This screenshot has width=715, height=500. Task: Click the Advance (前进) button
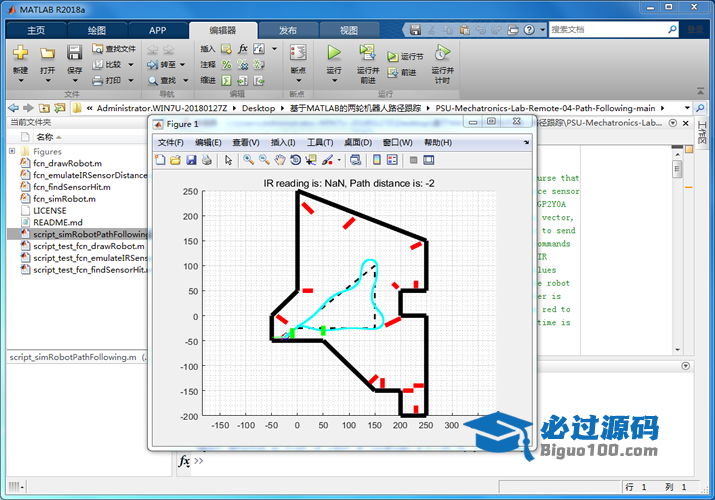click(402, 72)
